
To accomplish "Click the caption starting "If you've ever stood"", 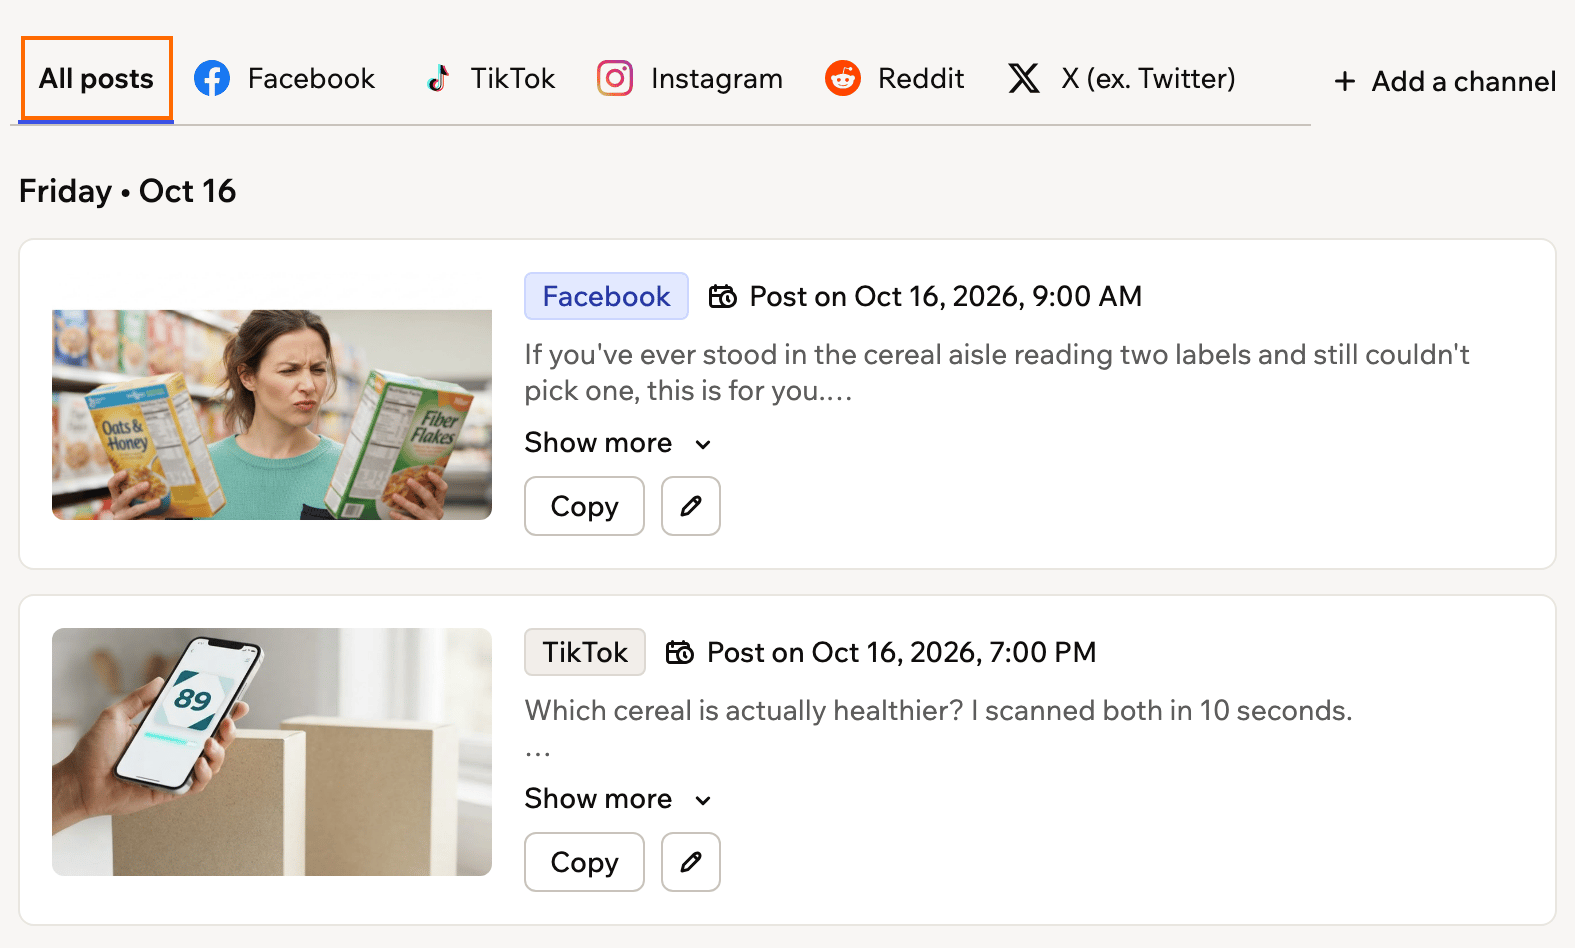I will point(997,372).
